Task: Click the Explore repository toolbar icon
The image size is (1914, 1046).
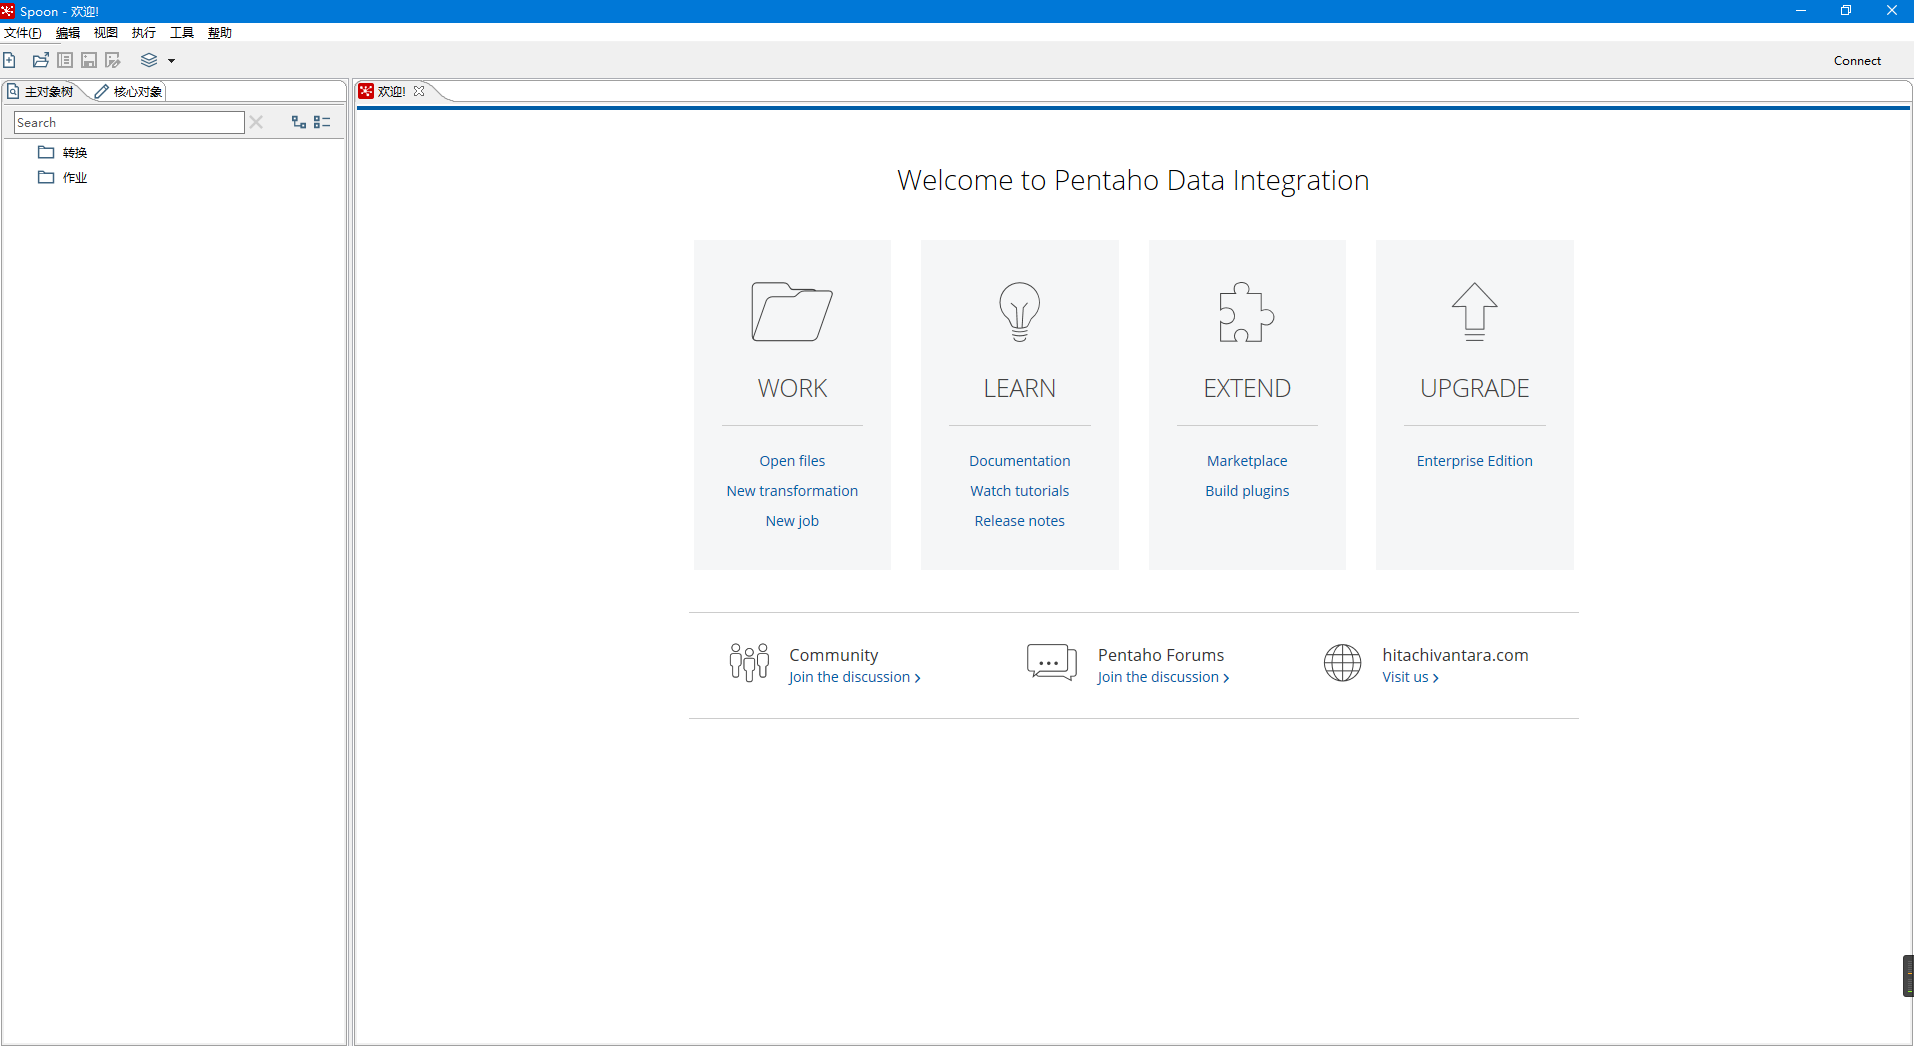Action: click(x=65, y=60)
